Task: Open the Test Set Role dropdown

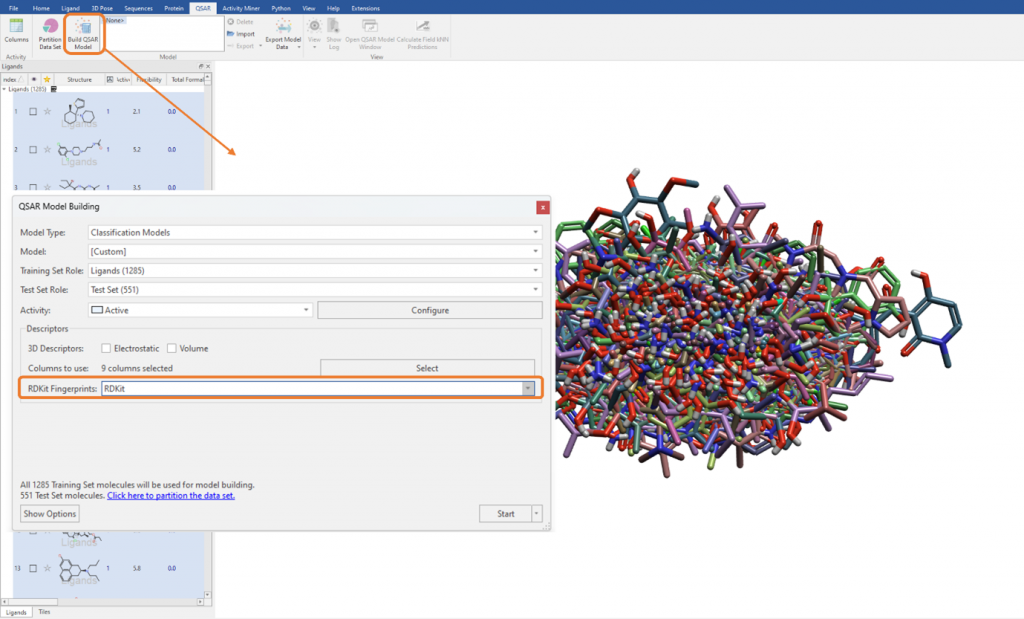Action: [x=314, y=290]
